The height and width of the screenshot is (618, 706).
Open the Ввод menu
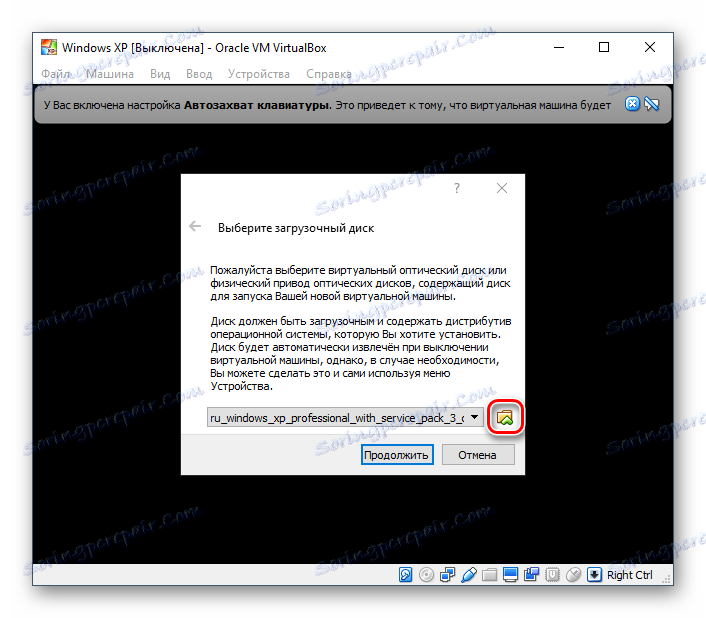pyautogui.click(x=199, y=74)
